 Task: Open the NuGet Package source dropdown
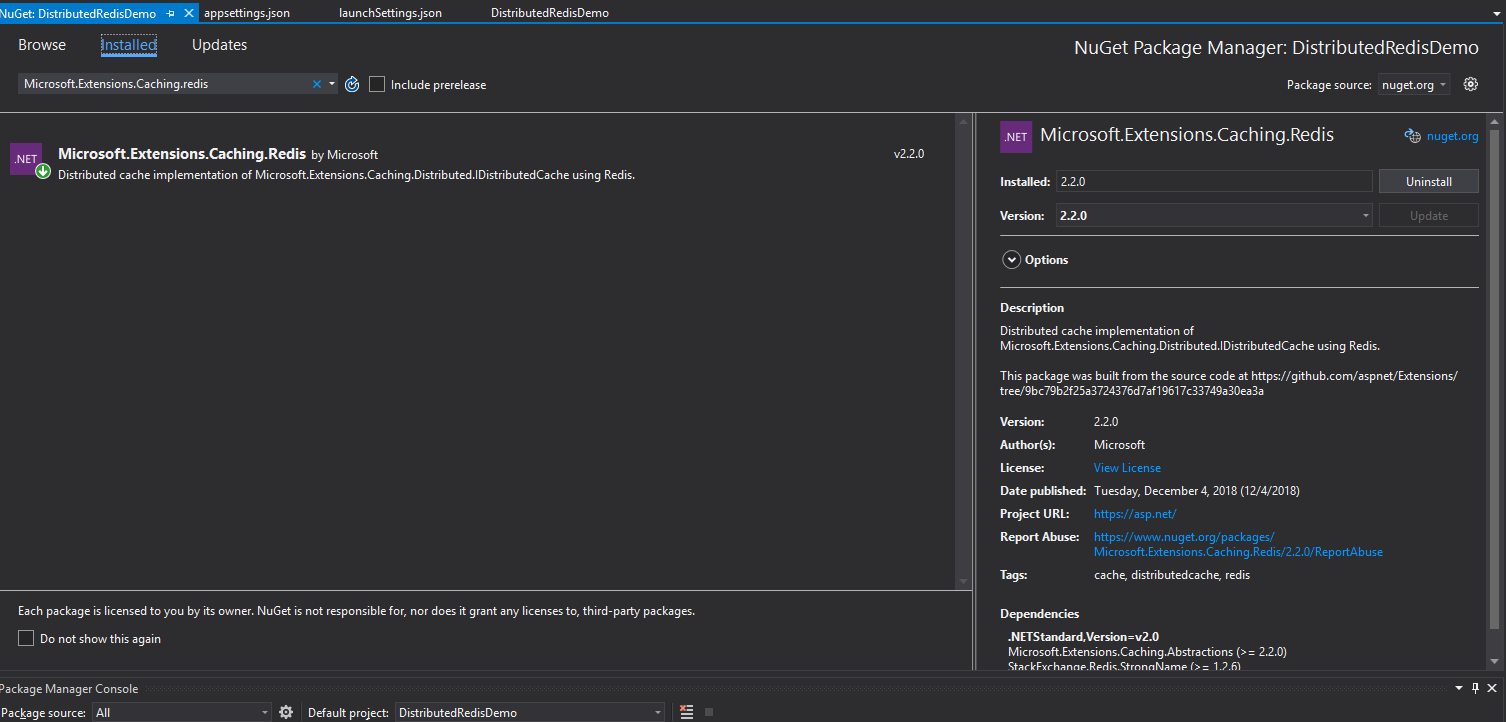click(1414, 85)
